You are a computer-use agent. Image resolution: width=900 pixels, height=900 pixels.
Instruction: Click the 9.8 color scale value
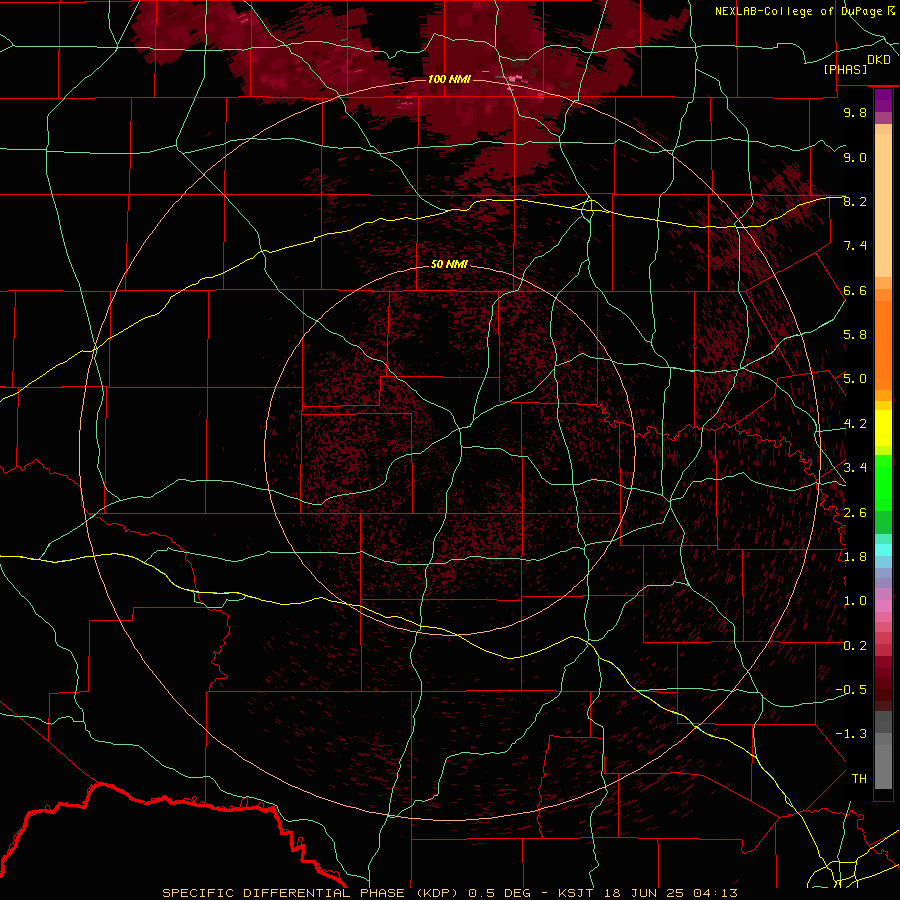click(855, 113)
